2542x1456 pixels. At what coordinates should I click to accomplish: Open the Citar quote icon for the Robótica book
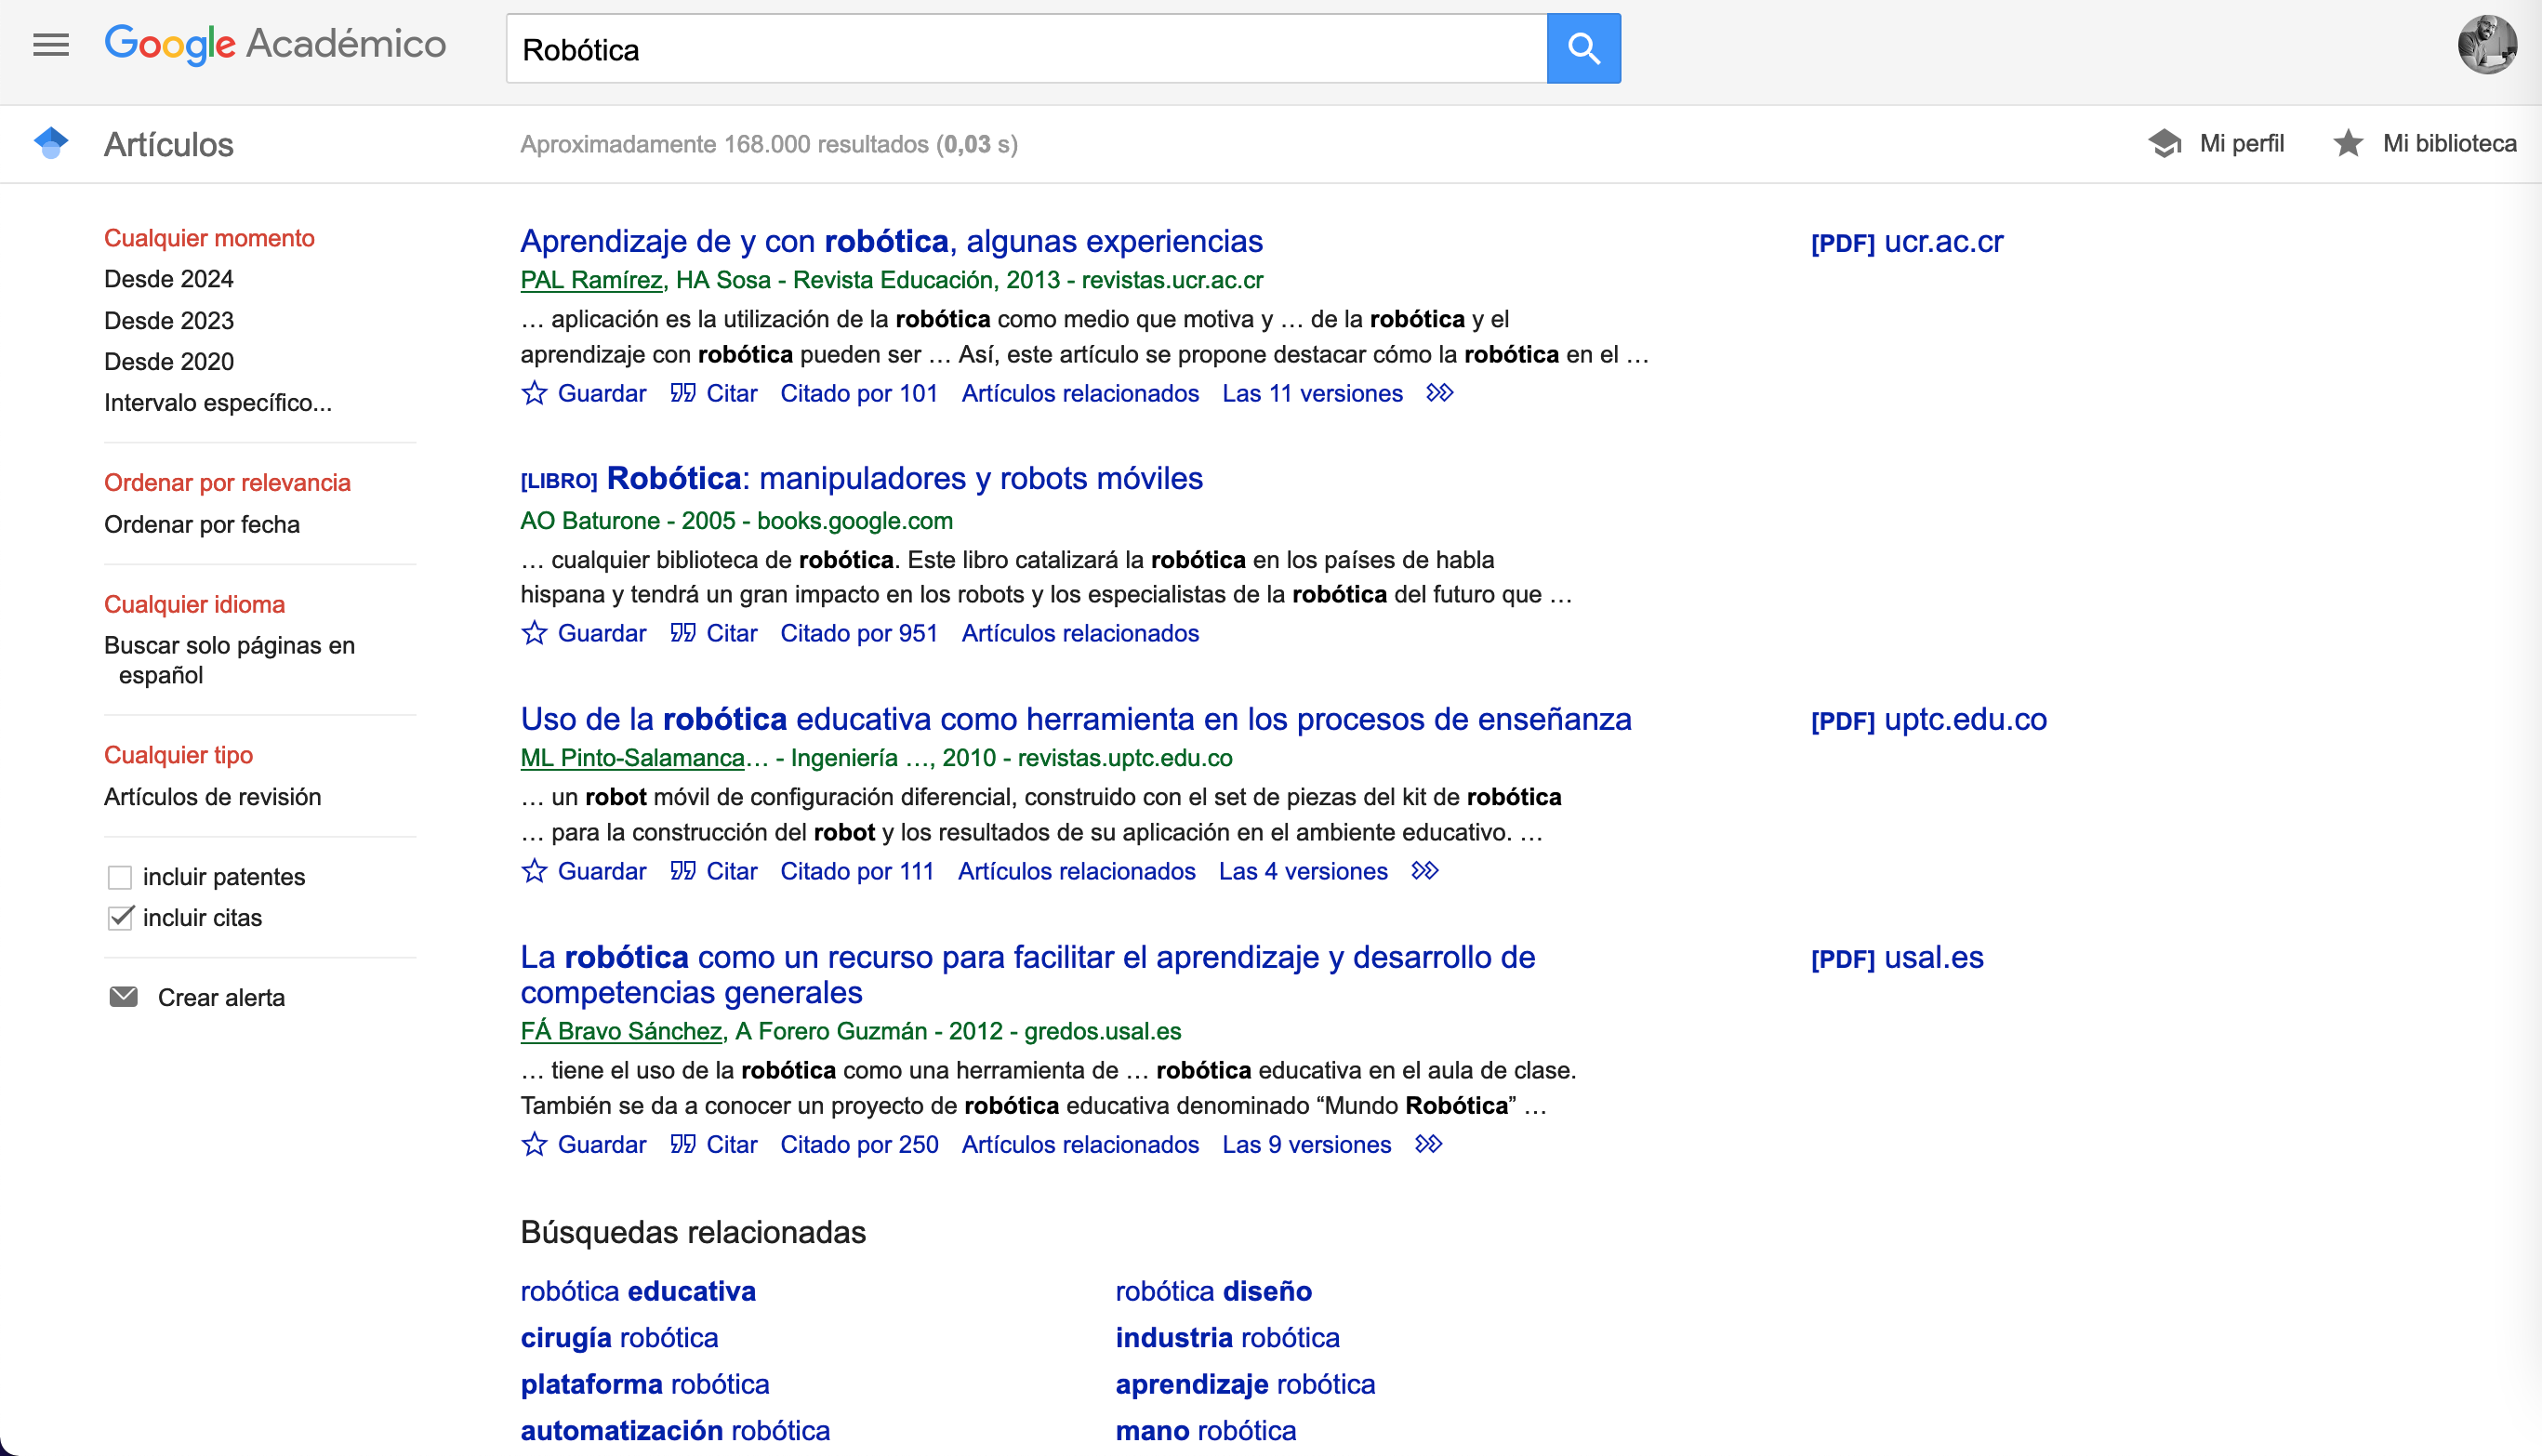tap(684, 633)
